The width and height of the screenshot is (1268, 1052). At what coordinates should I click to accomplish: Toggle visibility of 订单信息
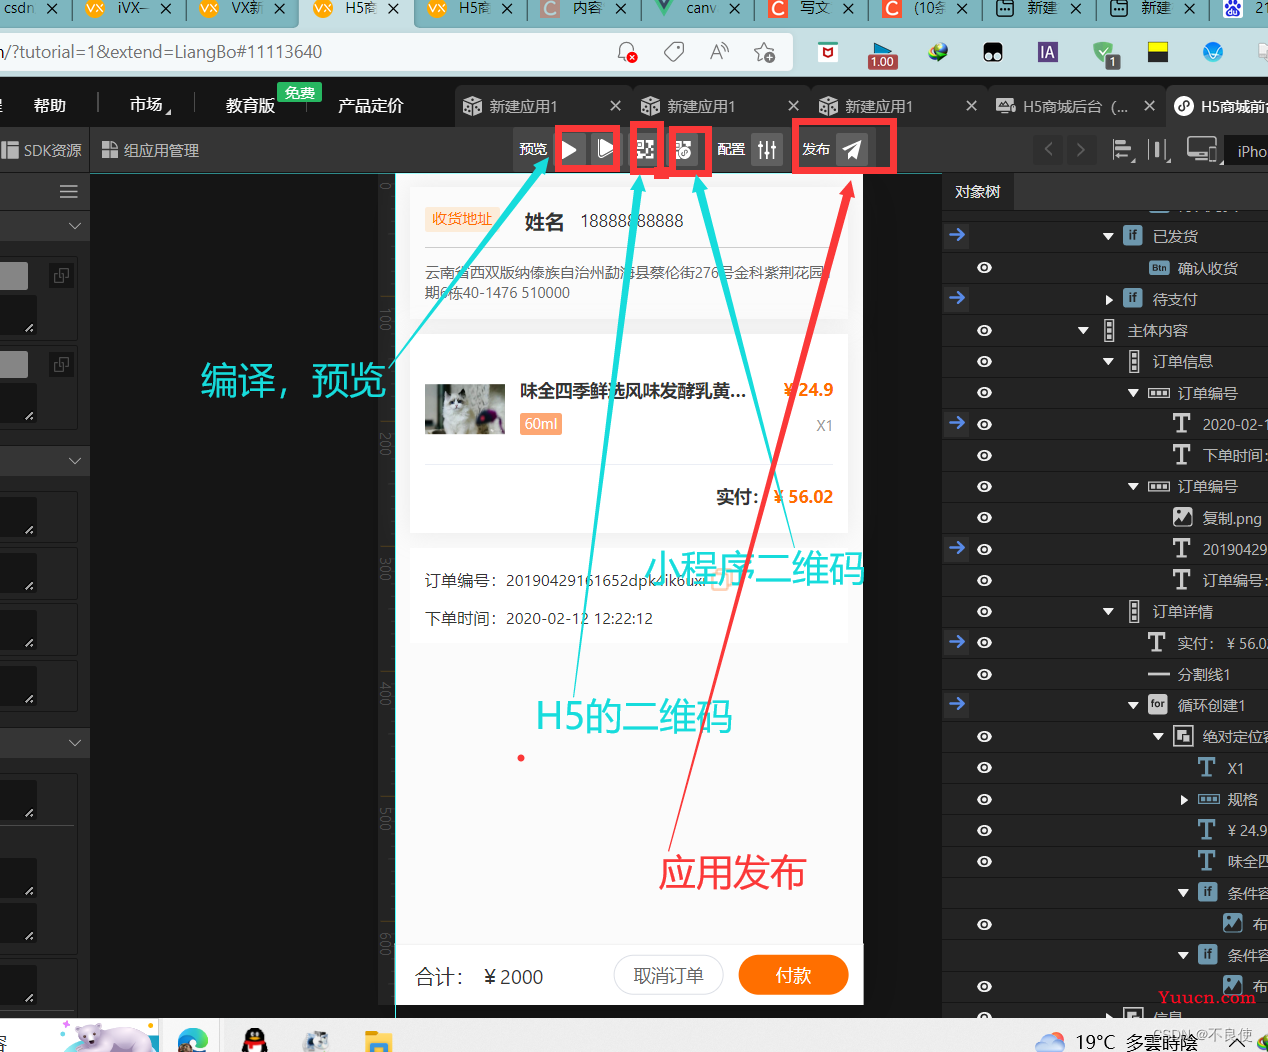[984, 361]
